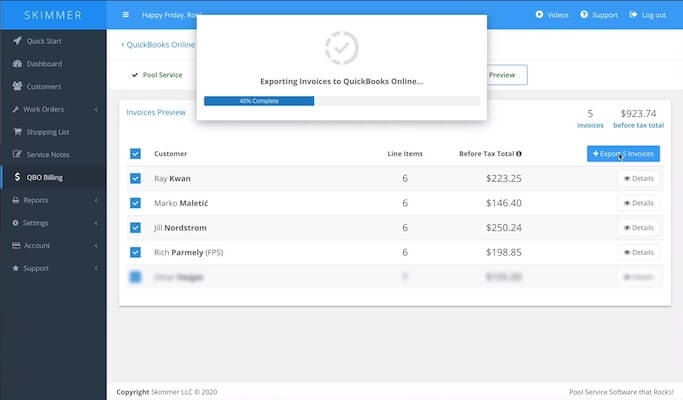The image size is (683, 400).
Task: Click Marko Maletić's $146.40 amount
Action: click(504, 203)
